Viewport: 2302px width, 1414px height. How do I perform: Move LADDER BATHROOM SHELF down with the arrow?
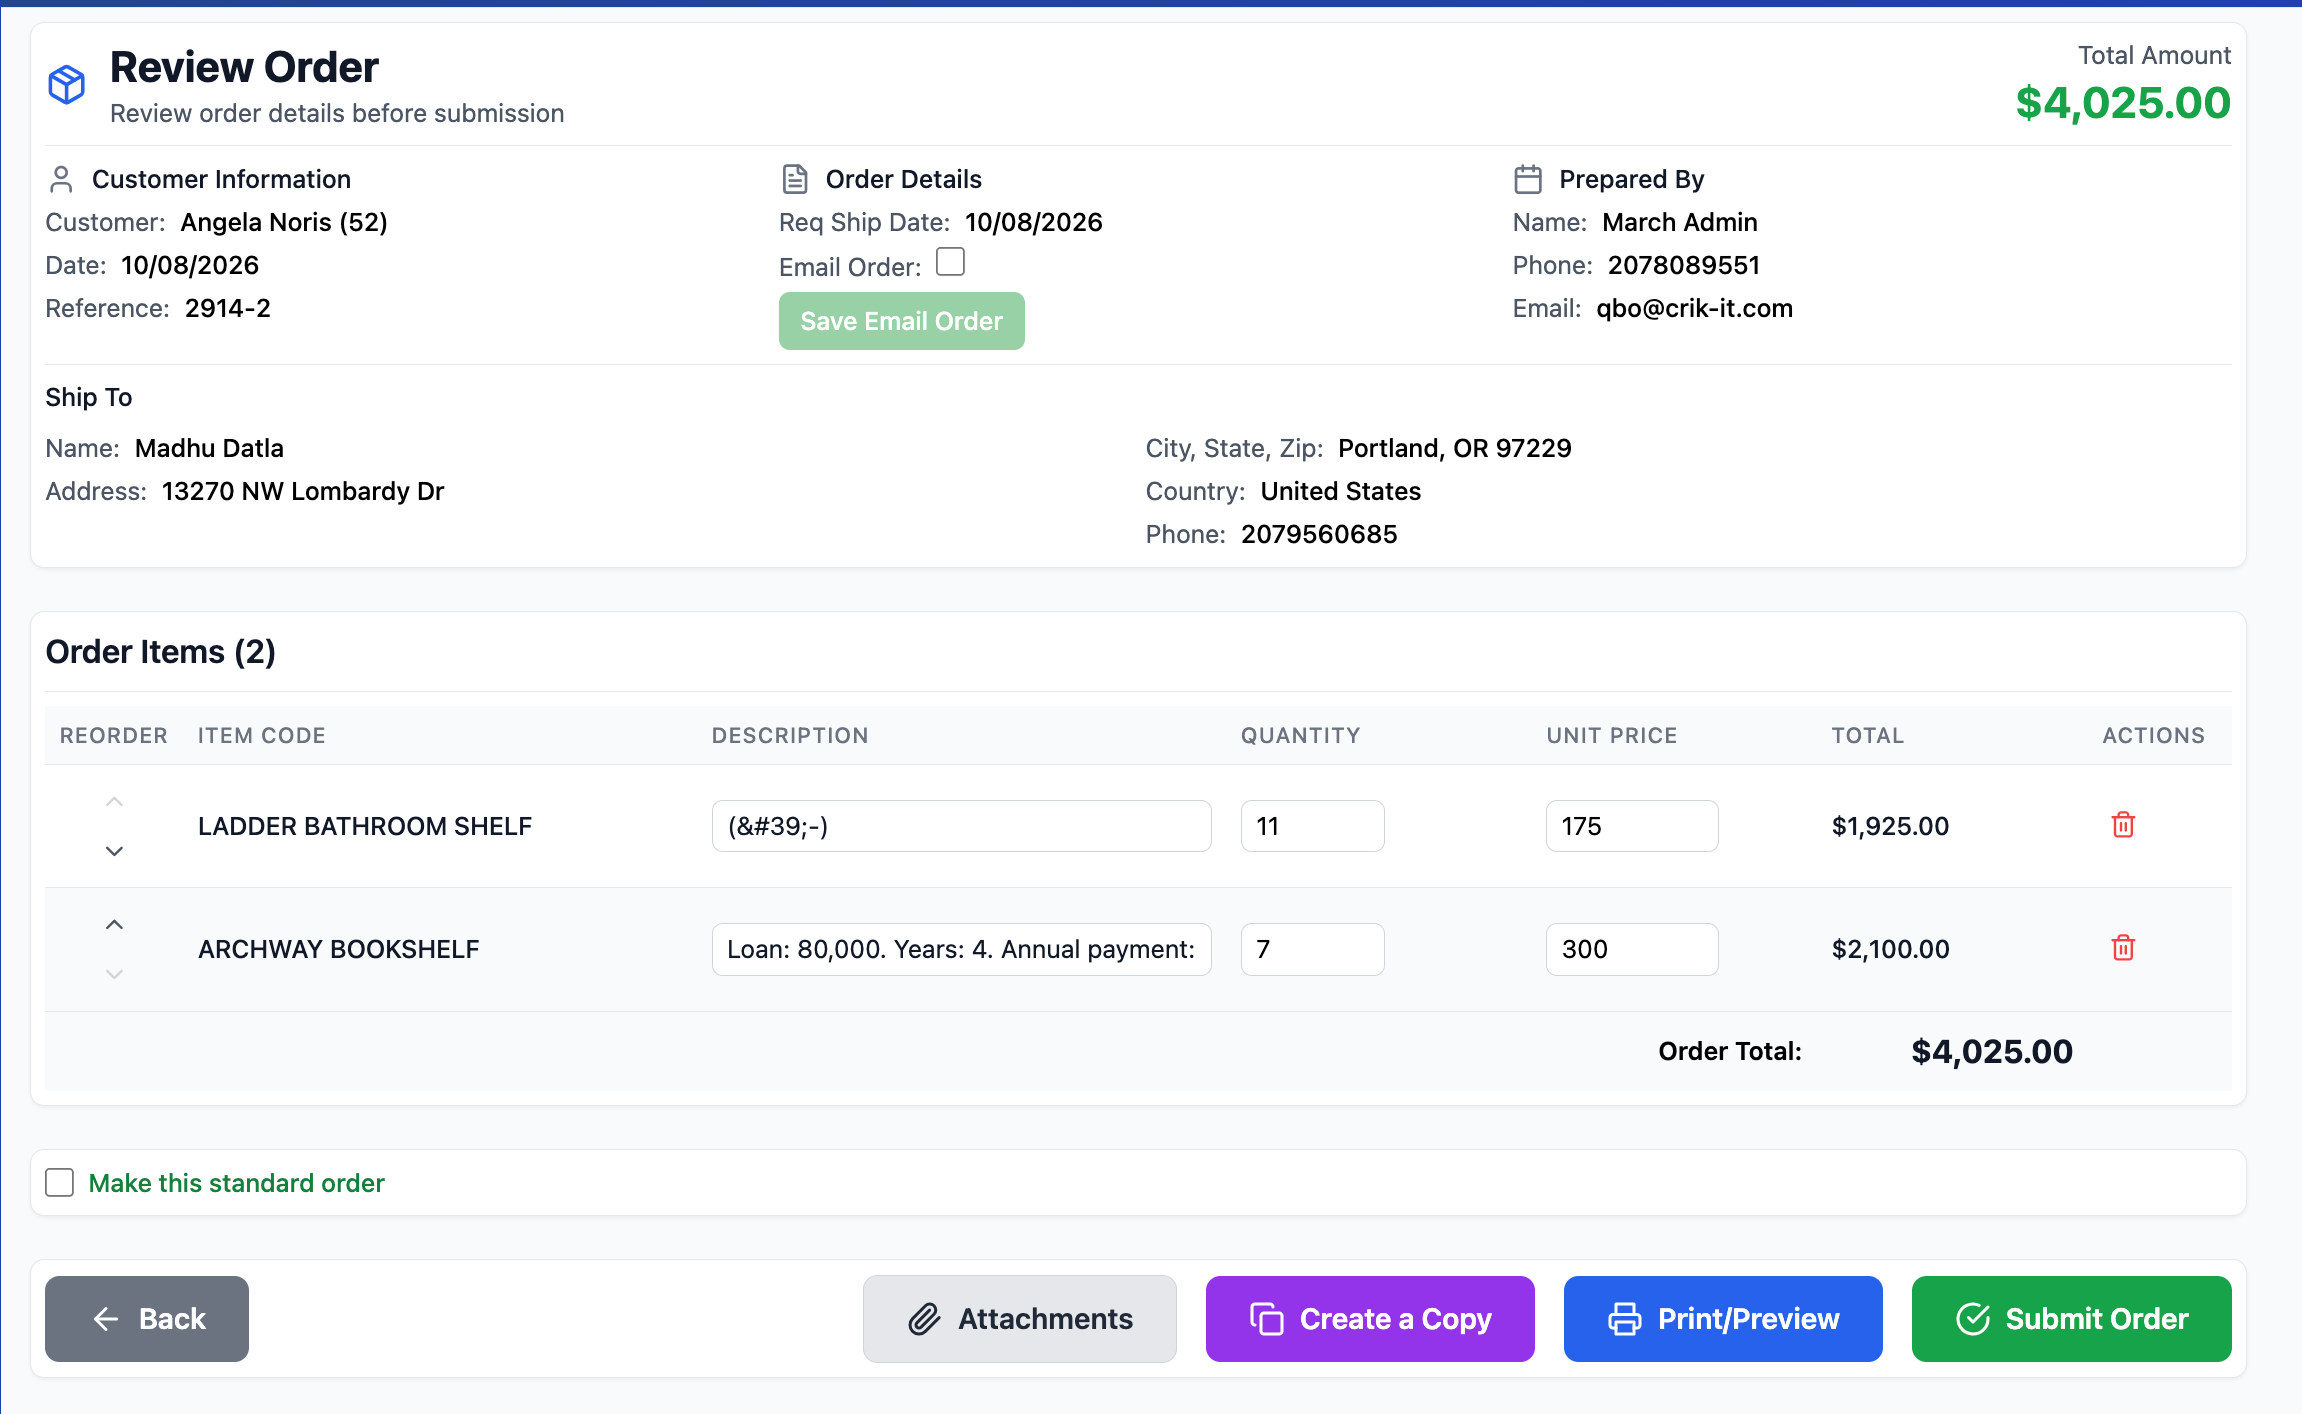[114, 851]
